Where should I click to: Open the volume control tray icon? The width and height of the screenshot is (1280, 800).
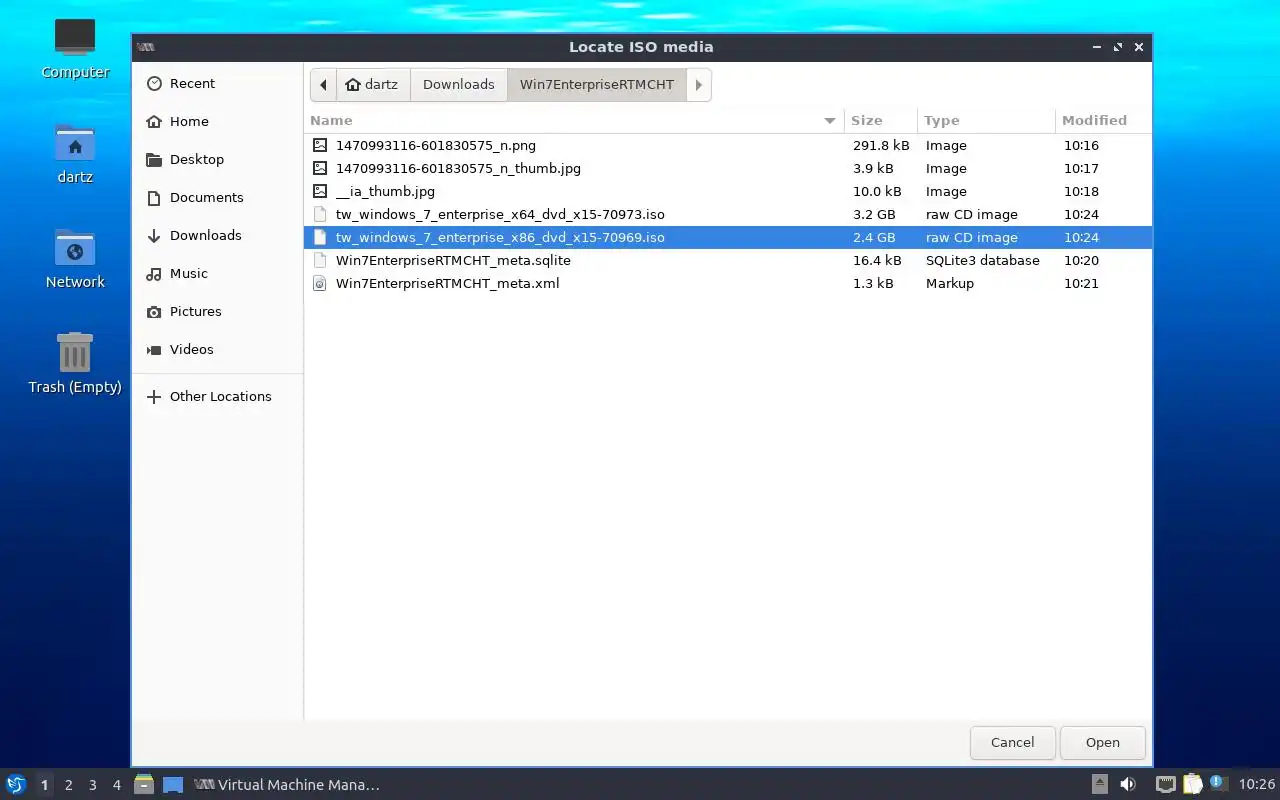(x=1128, y=785)
